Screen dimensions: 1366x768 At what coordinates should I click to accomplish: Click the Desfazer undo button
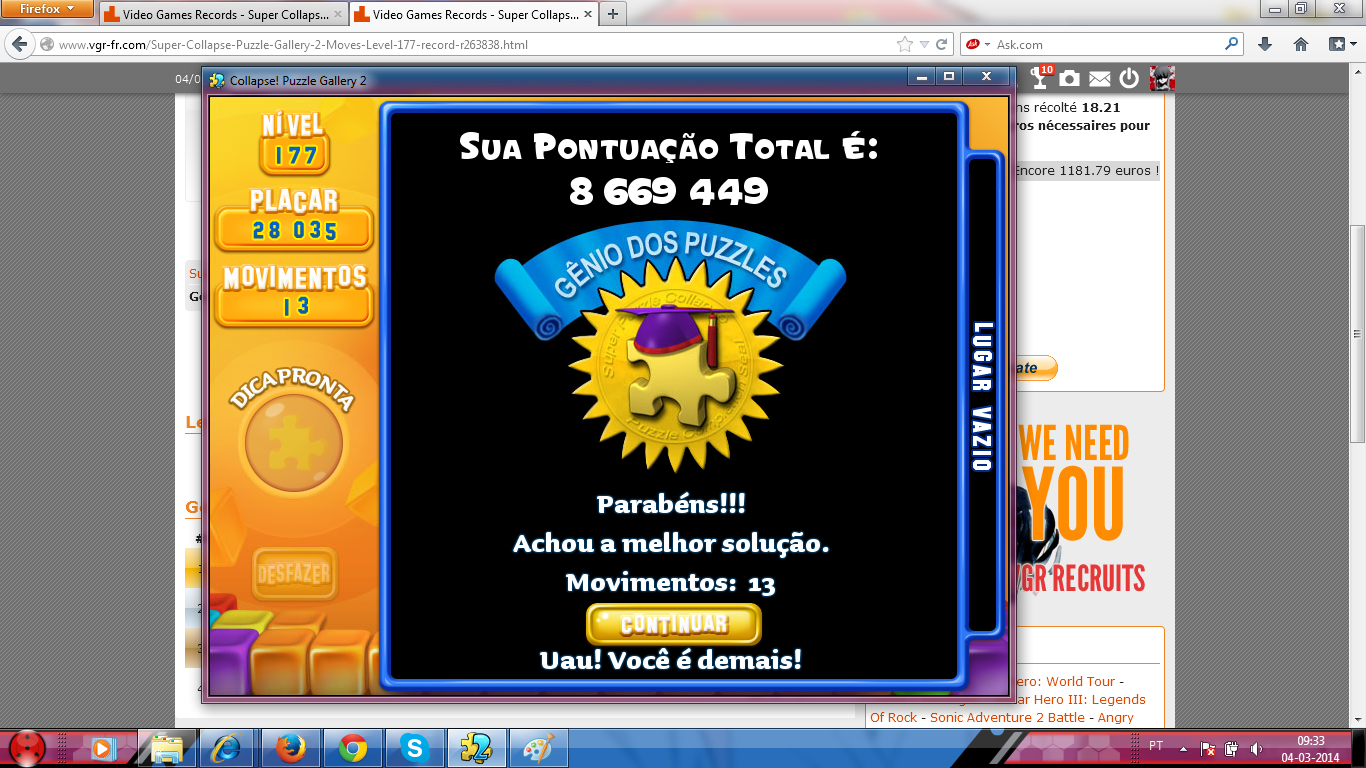(x=293, y=575)
